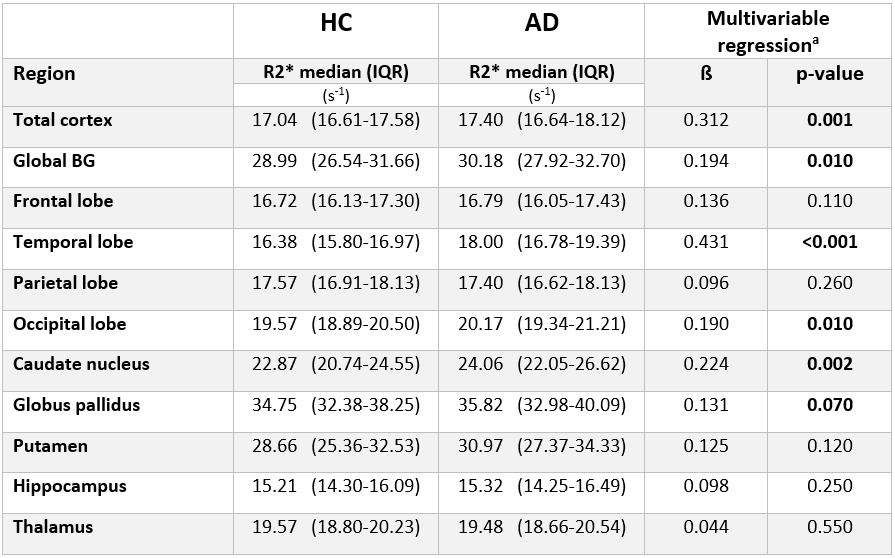The image size is (895, 558).
Task: Select the Frontal lobe row label
Action: point(63,201)
